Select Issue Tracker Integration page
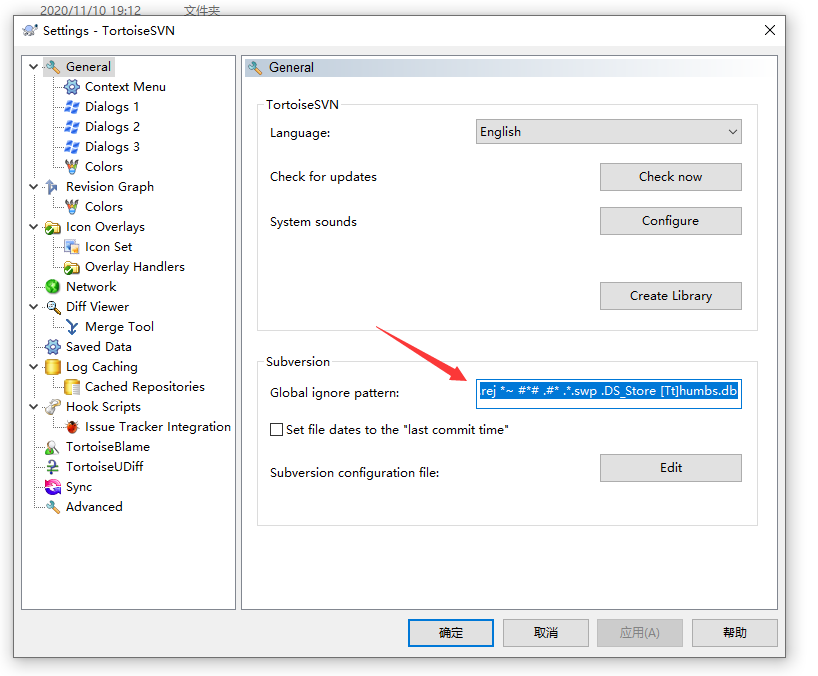 (158, 427)
